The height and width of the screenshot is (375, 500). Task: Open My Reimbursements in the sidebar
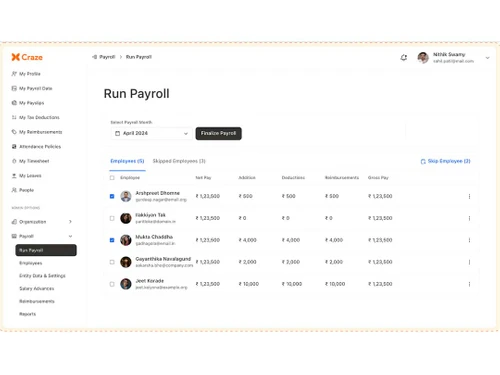point(37,132)
